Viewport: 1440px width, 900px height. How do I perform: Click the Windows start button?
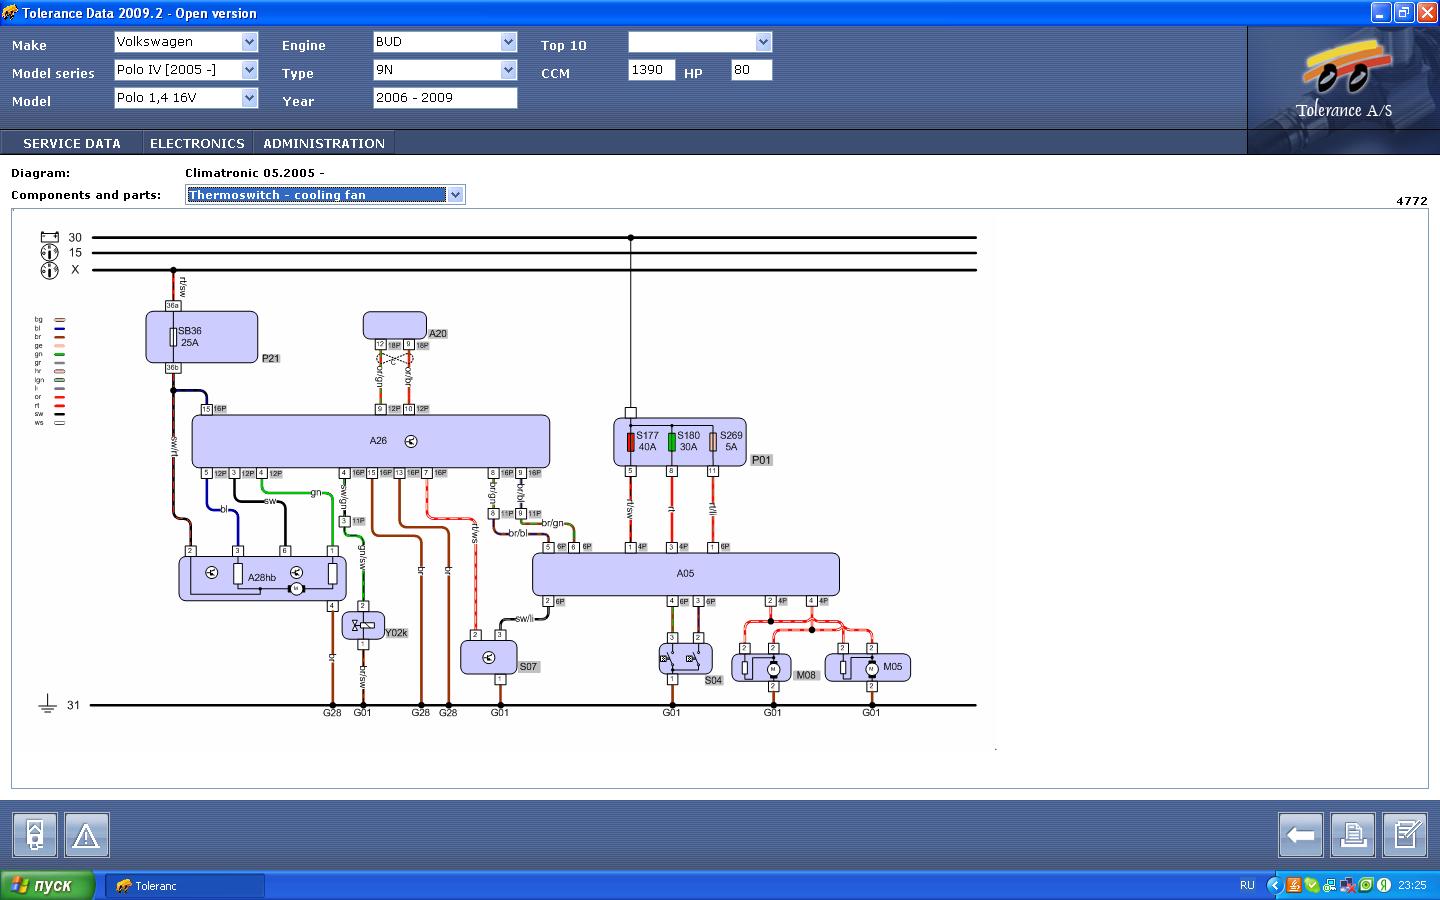tap(48, 886)
